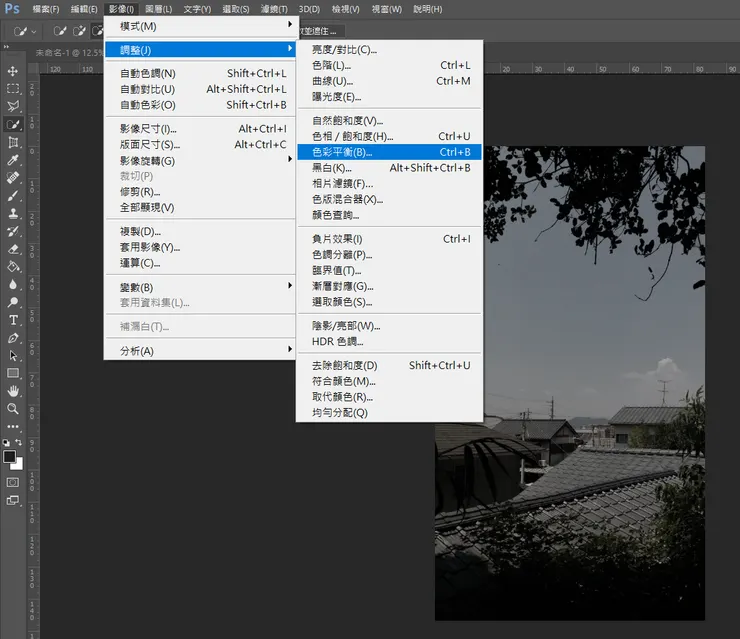Choose 曲線(U)... adjustment
740x639 pixels.
pyautogui.click(x=389, y=81)
